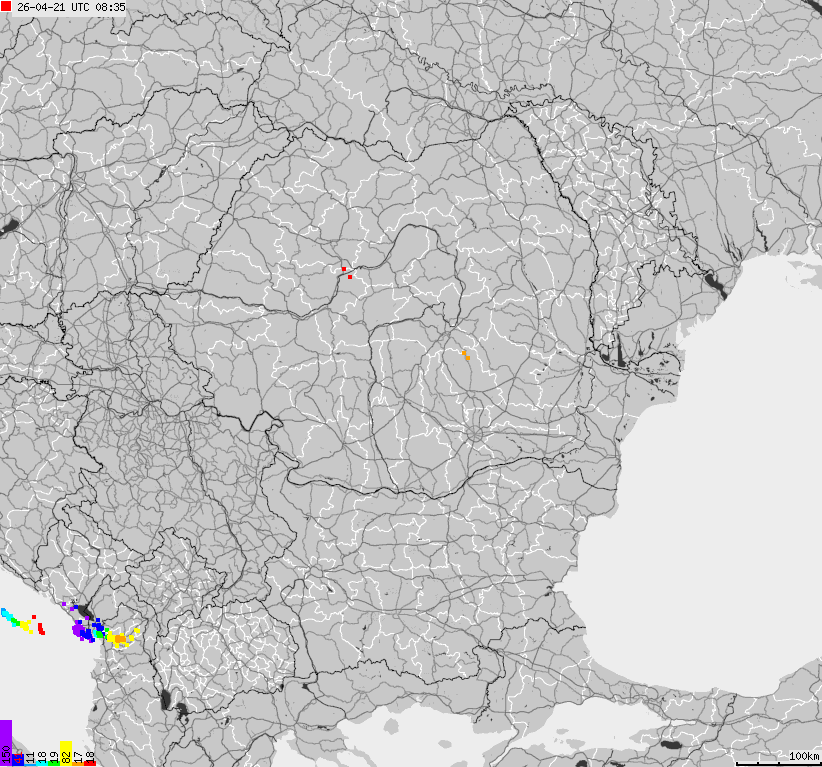Image resolution: width=822 pixels, height=767 pixels.
Task: Select the blue strike marker near Albania
Action: click(x=86, y=634)
